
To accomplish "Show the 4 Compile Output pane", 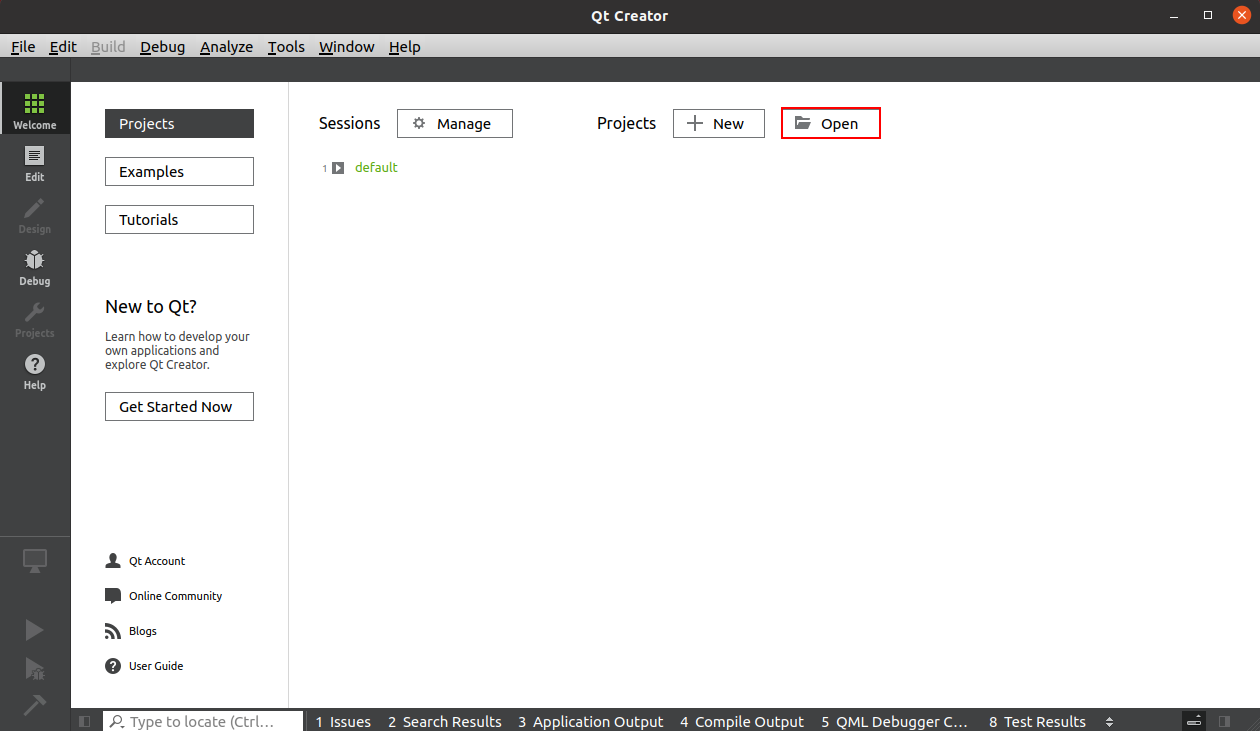I will click(x=742, y=721).
